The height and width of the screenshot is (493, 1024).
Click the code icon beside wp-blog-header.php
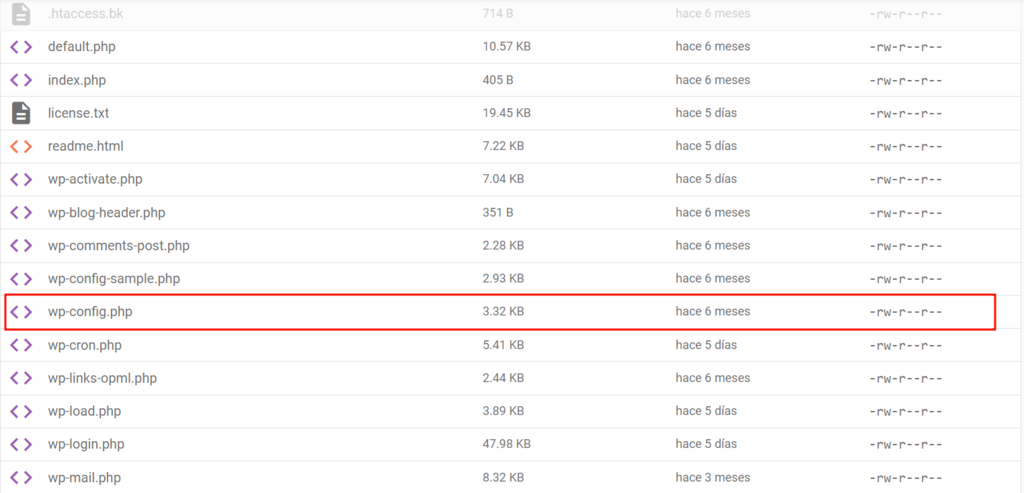click(x=21, y=212)
